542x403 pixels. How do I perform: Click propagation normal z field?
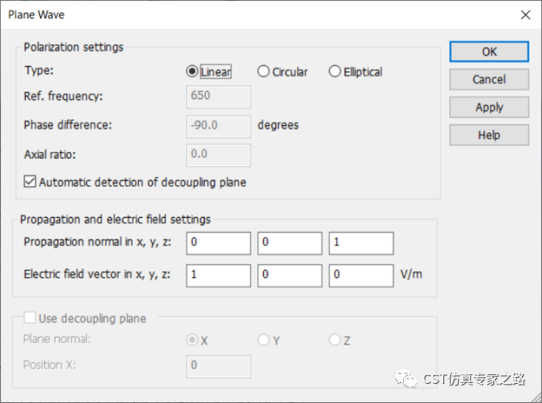pos(361,243)
